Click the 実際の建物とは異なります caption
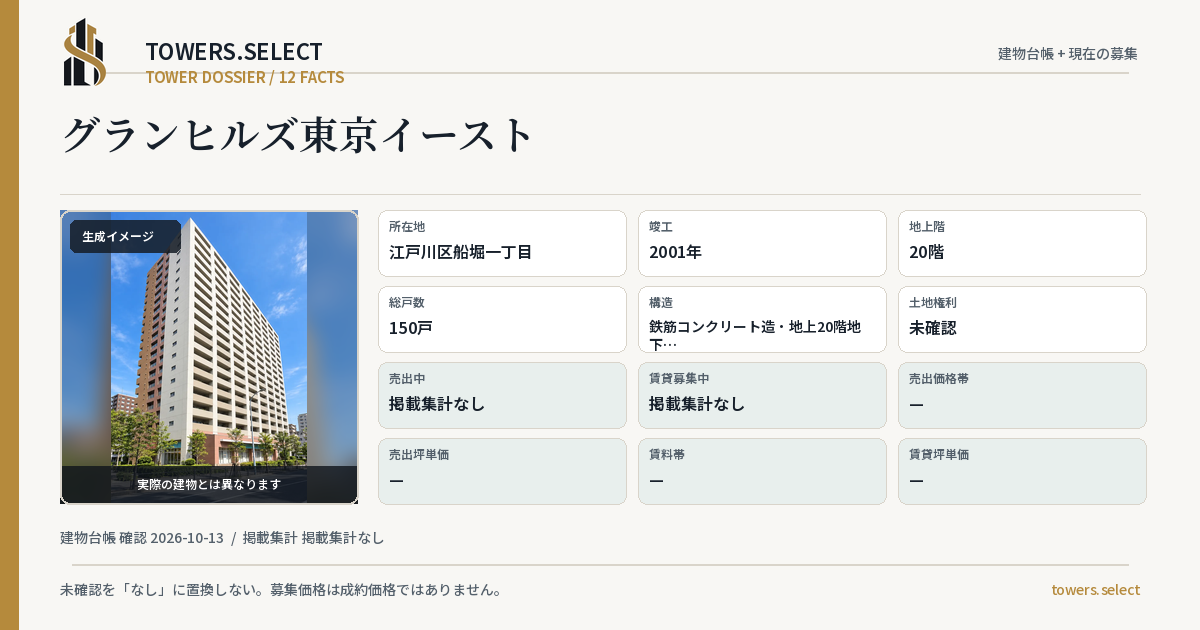 click(x=209, y=484)
